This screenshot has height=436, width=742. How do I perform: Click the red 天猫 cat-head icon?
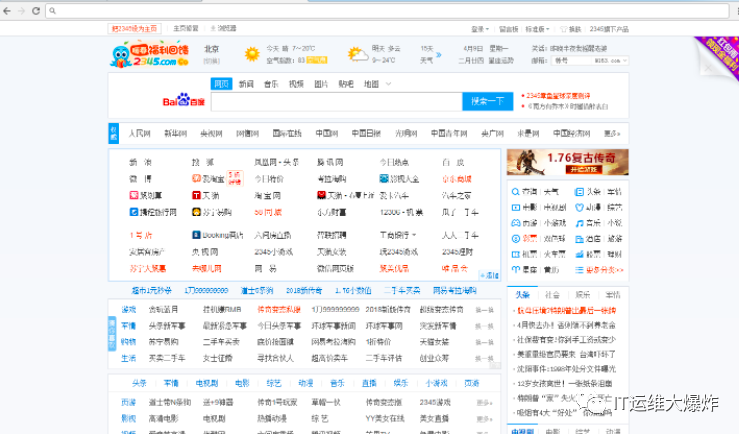click(321, 195)
